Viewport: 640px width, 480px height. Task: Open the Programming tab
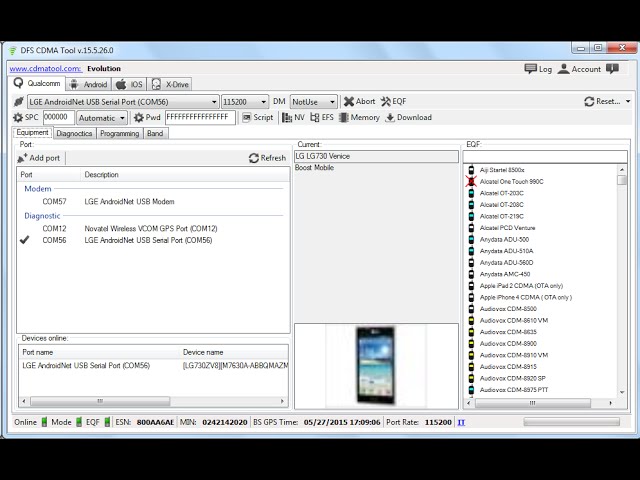tap(120, 133)
